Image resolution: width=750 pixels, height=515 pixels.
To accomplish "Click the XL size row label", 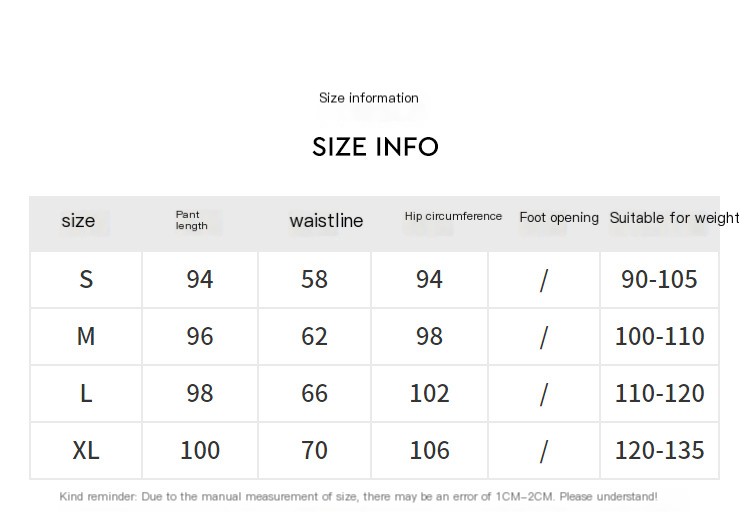I will pyautogui.click(x=86, y=450).
